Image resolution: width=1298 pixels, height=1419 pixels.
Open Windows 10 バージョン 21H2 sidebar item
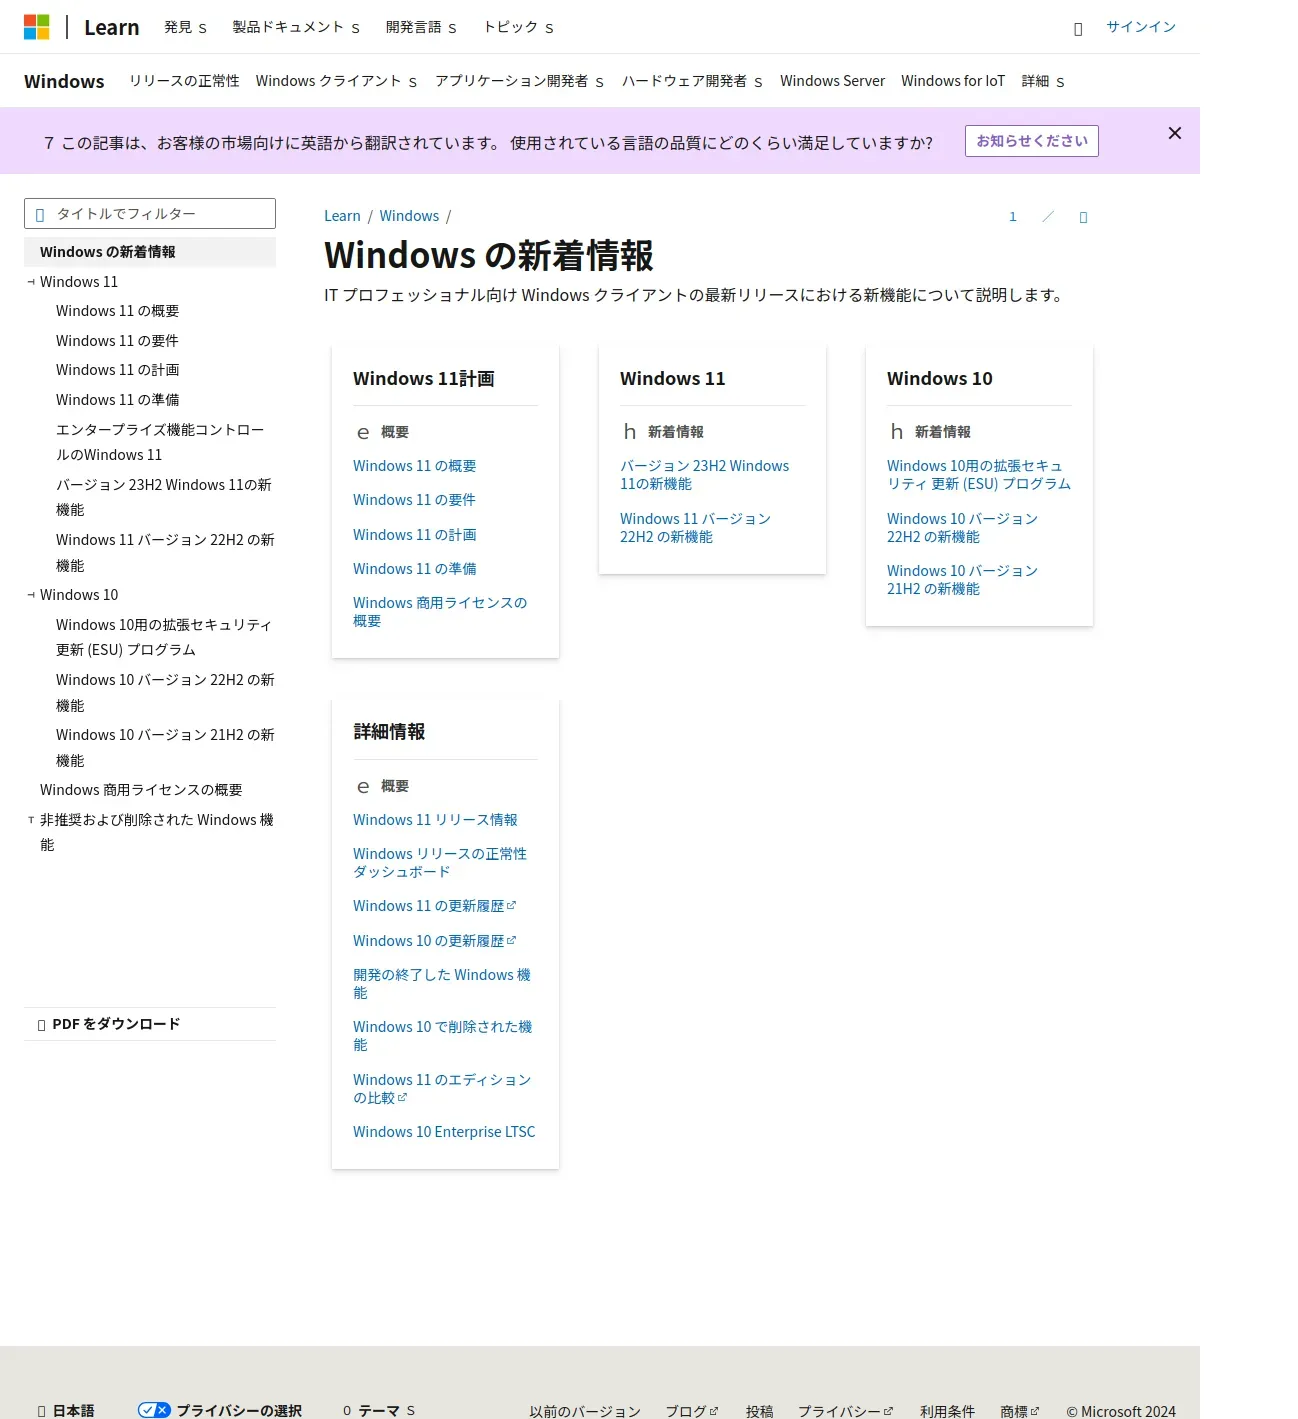coord(165,748)
